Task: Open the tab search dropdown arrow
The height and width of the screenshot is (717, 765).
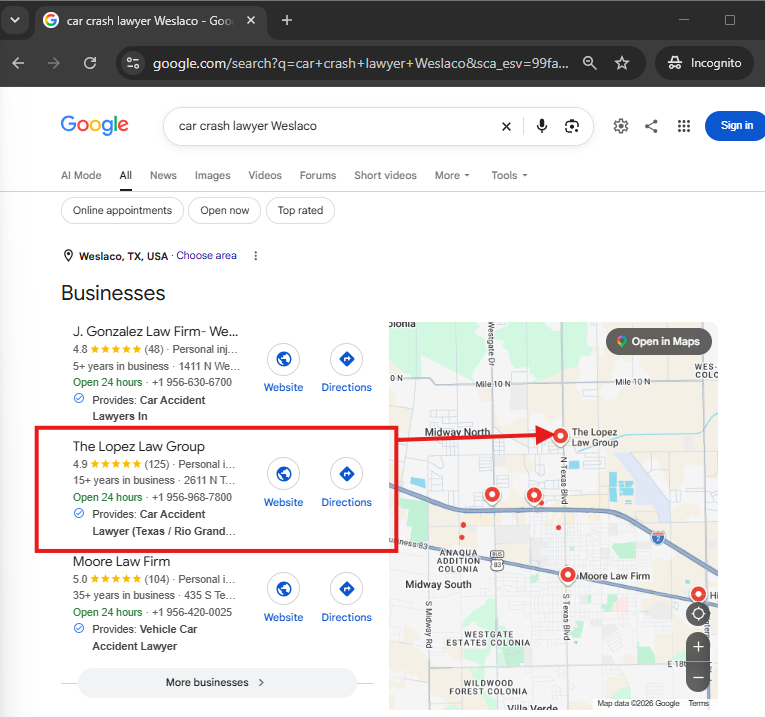Action: tap(15, 20)
